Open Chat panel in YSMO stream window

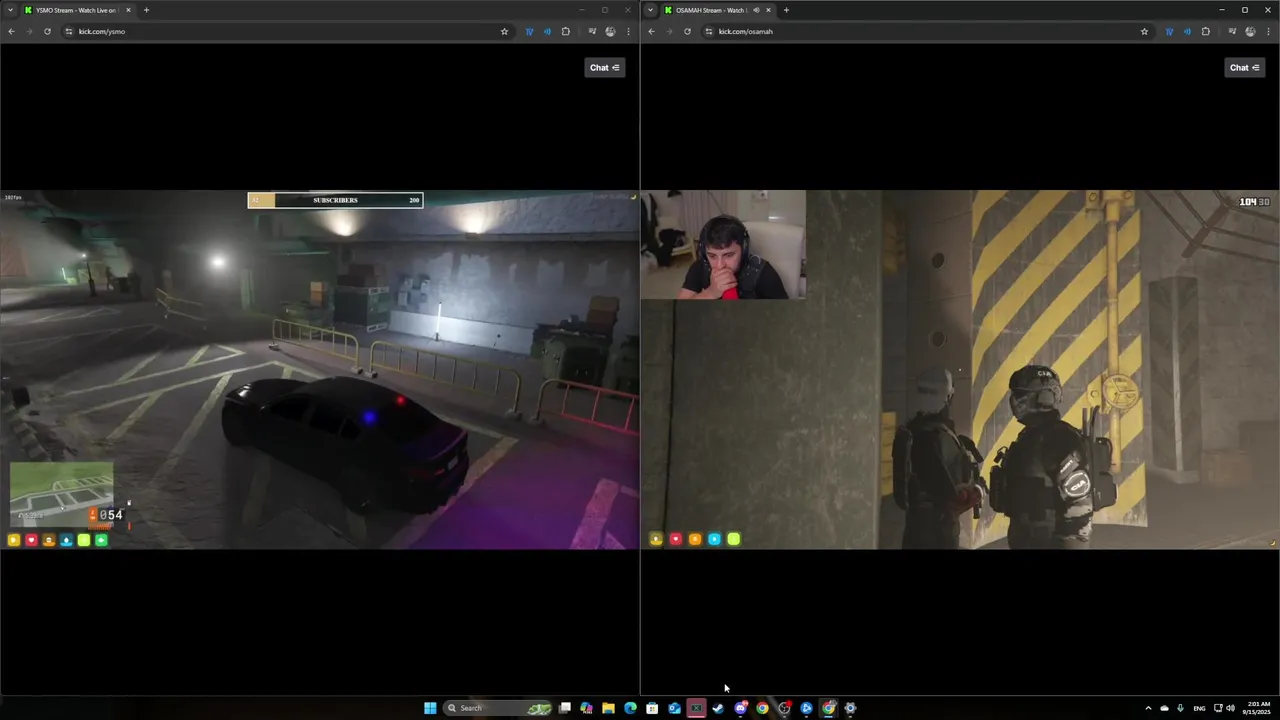pos(604,67)
